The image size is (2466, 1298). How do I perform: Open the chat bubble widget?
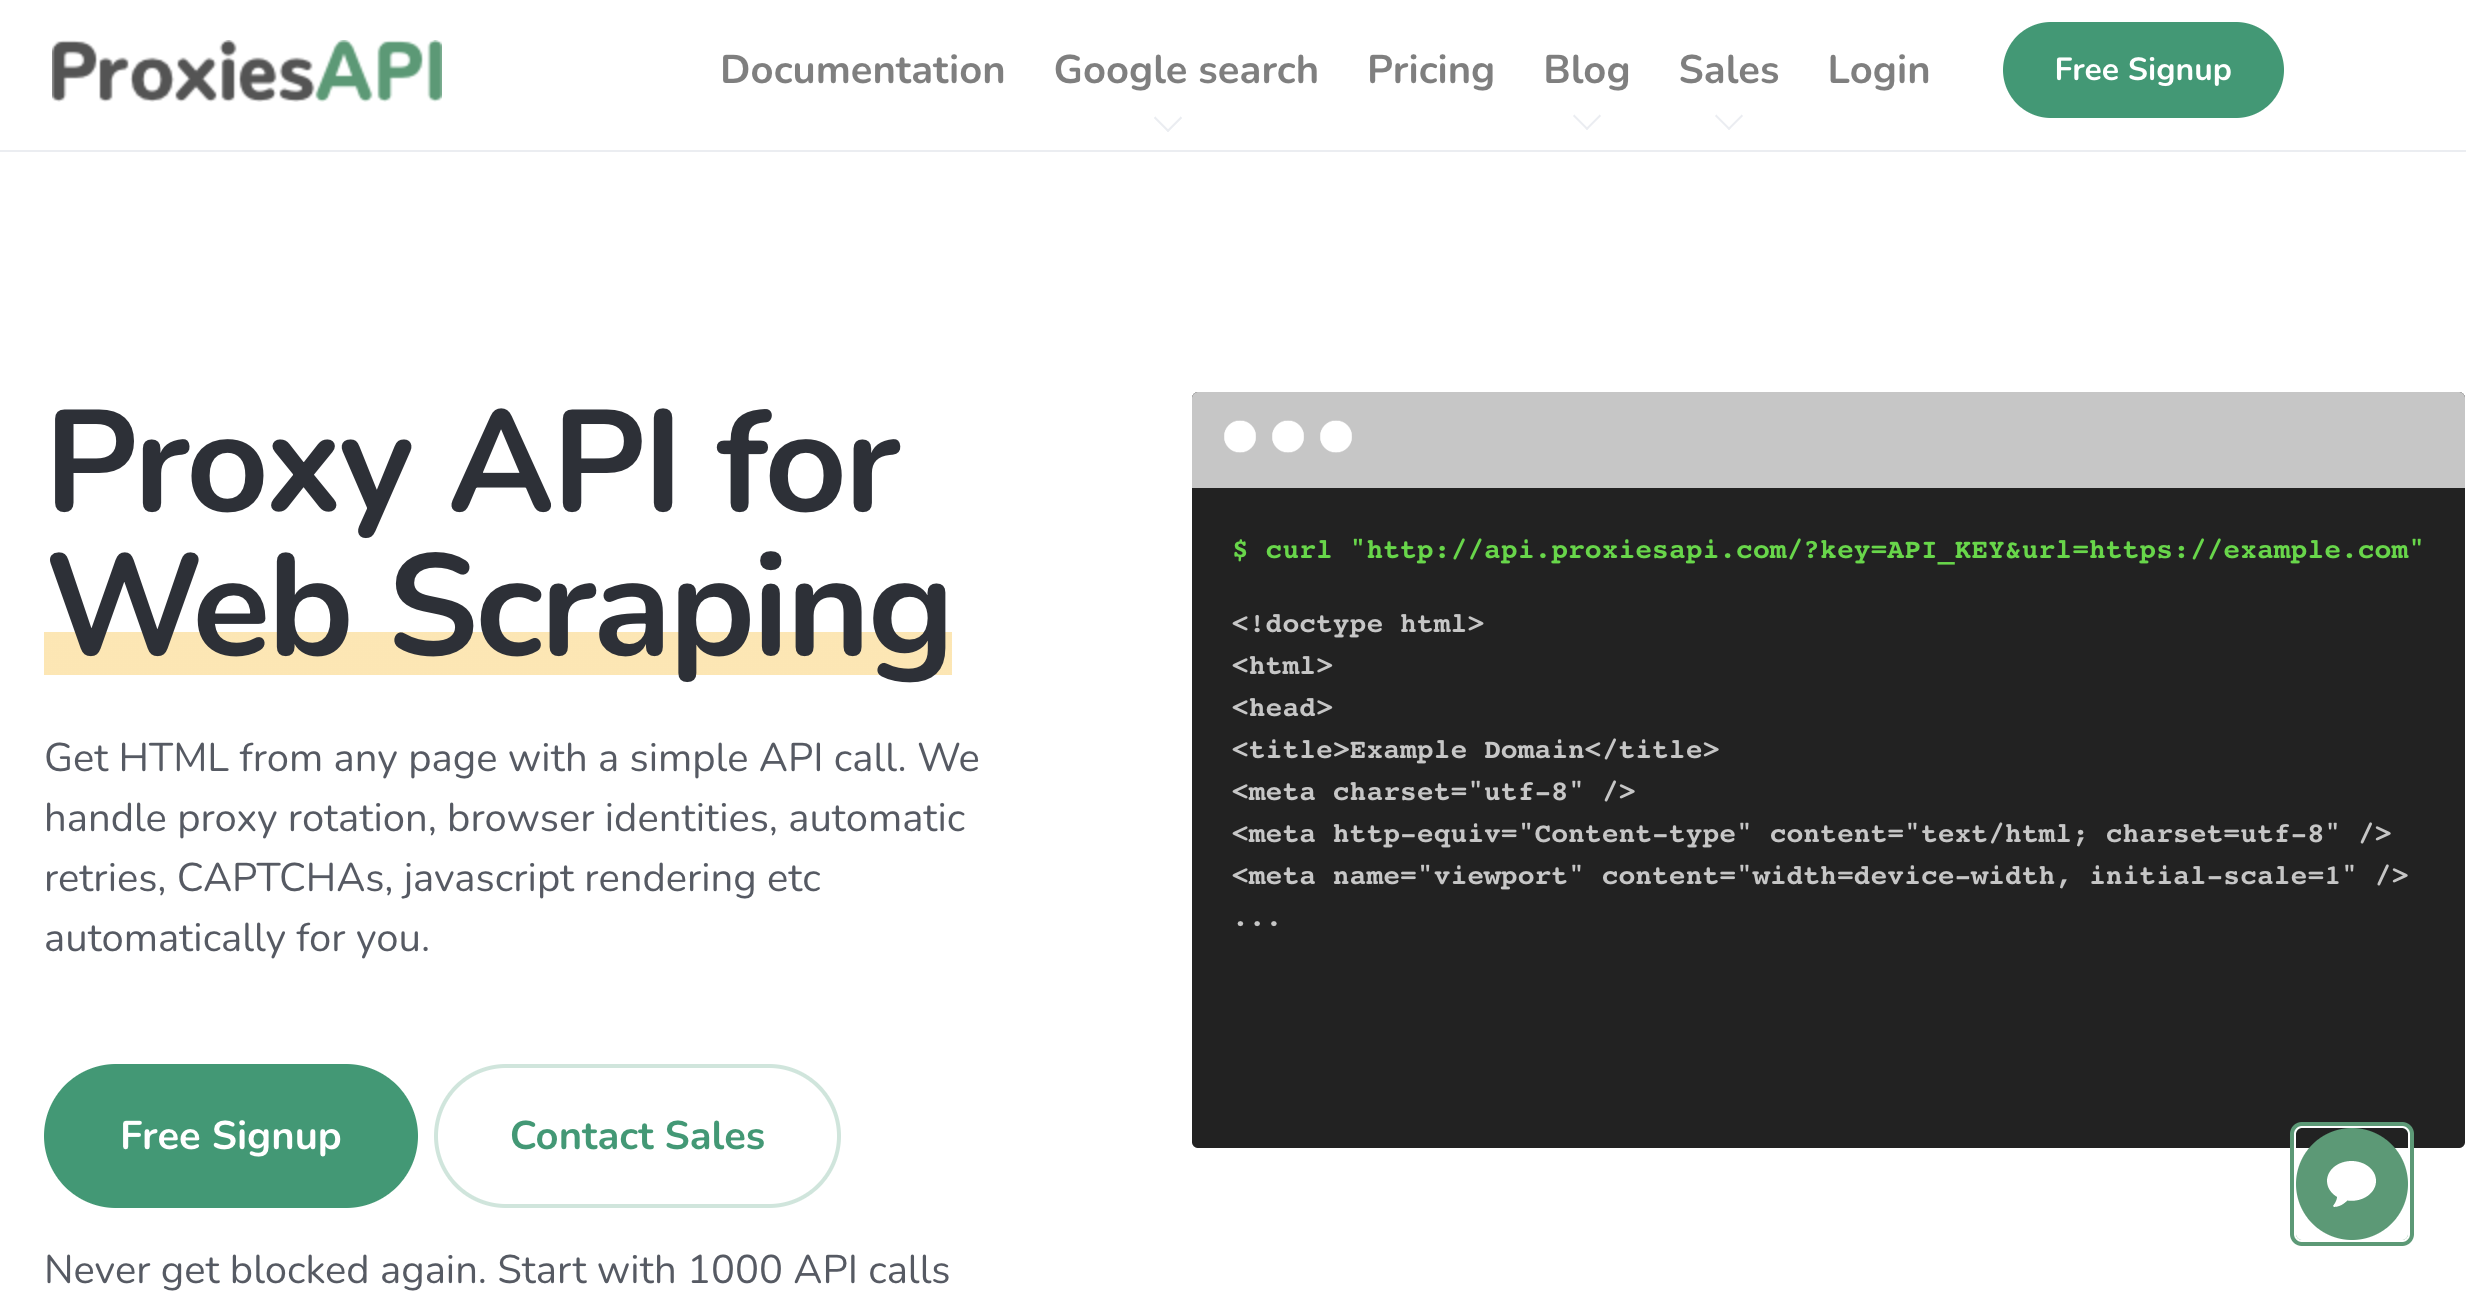[x=2351, y=1184]
